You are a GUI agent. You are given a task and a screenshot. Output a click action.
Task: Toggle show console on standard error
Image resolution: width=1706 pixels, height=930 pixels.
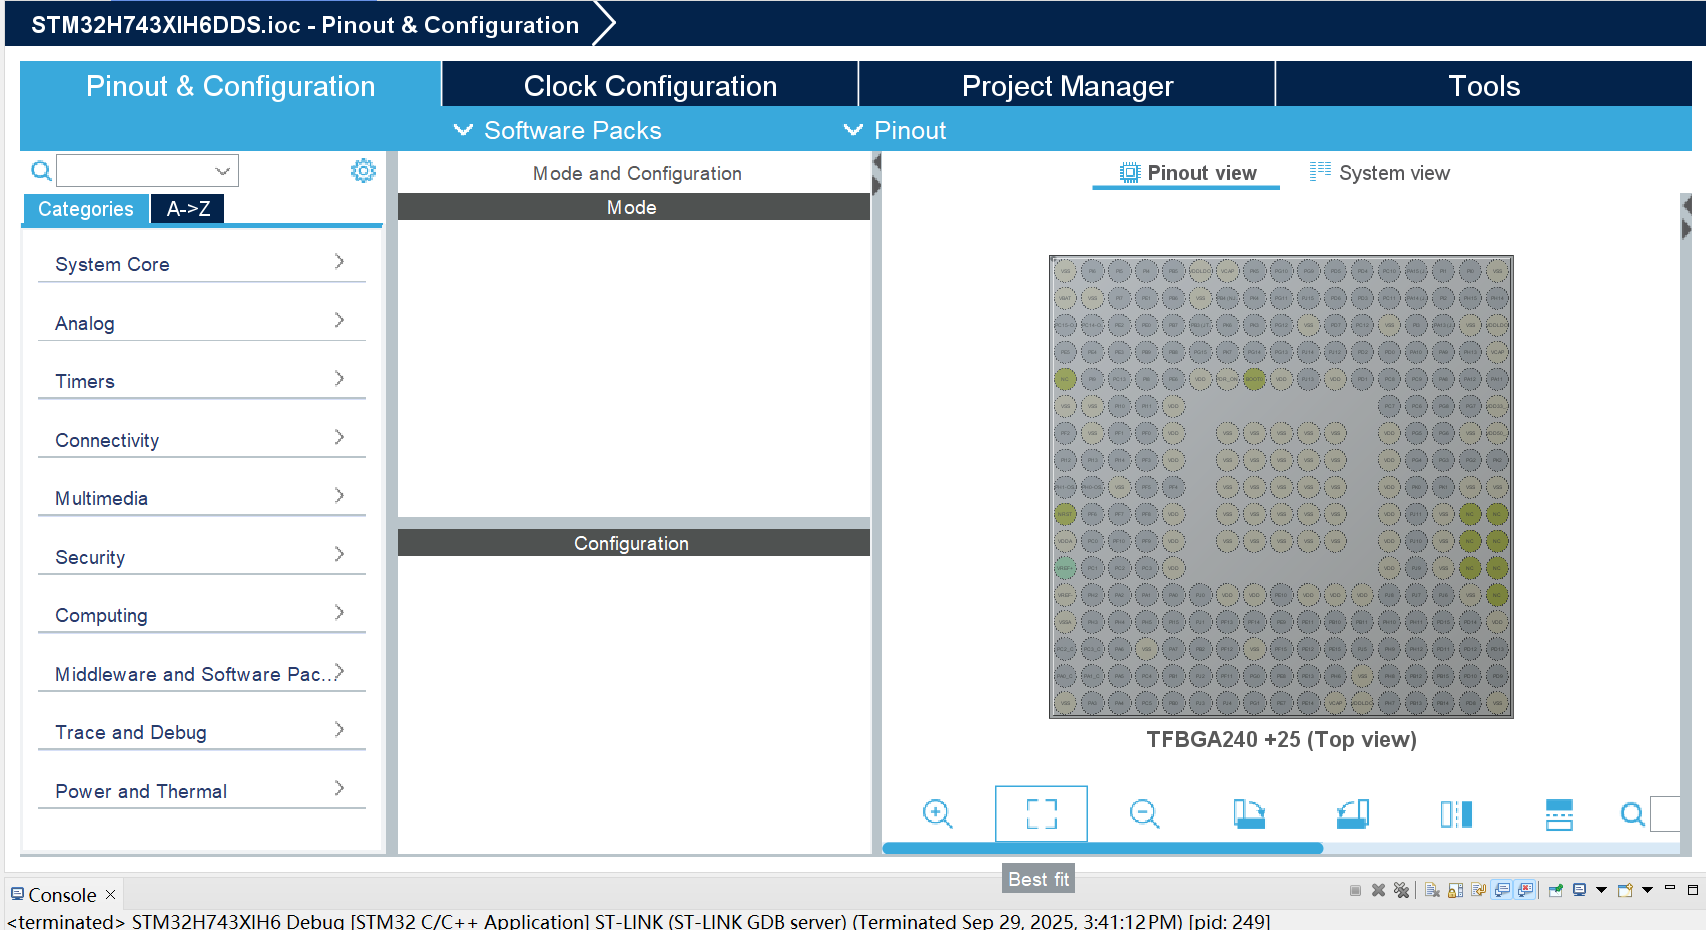[x=1526, y=890]
